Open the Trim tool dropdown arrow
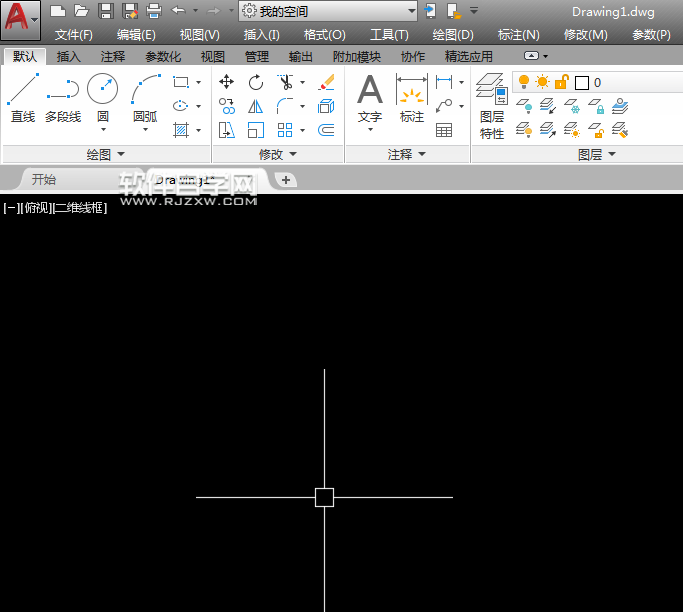Screen dimensions: 683x612 coord(303,82)
